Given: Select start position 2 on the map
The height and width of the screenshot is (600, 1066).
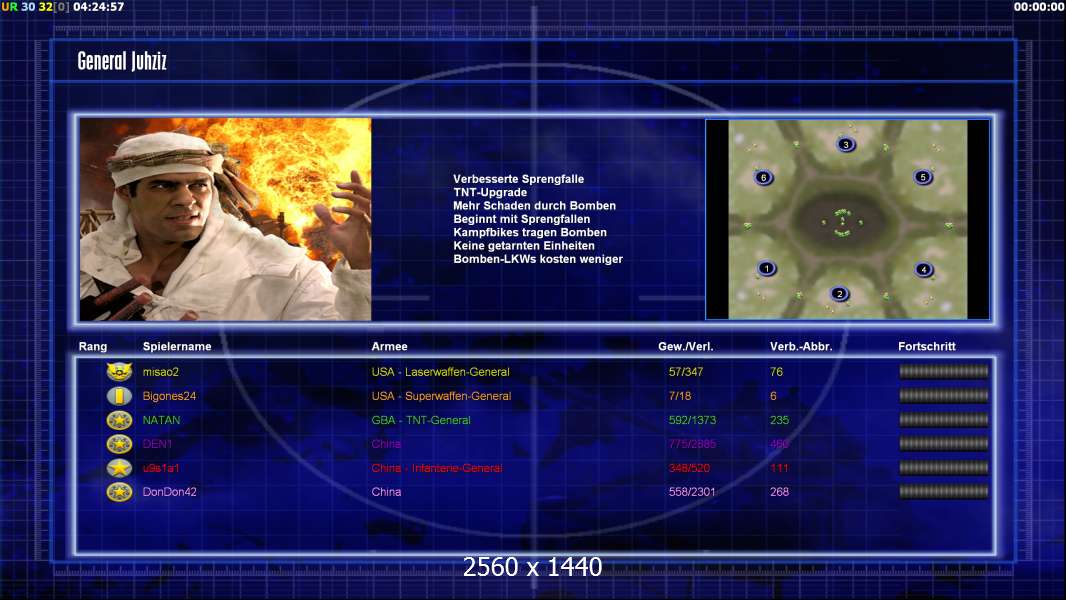Looking at the screenshot, I should click(x=840, y=294).
